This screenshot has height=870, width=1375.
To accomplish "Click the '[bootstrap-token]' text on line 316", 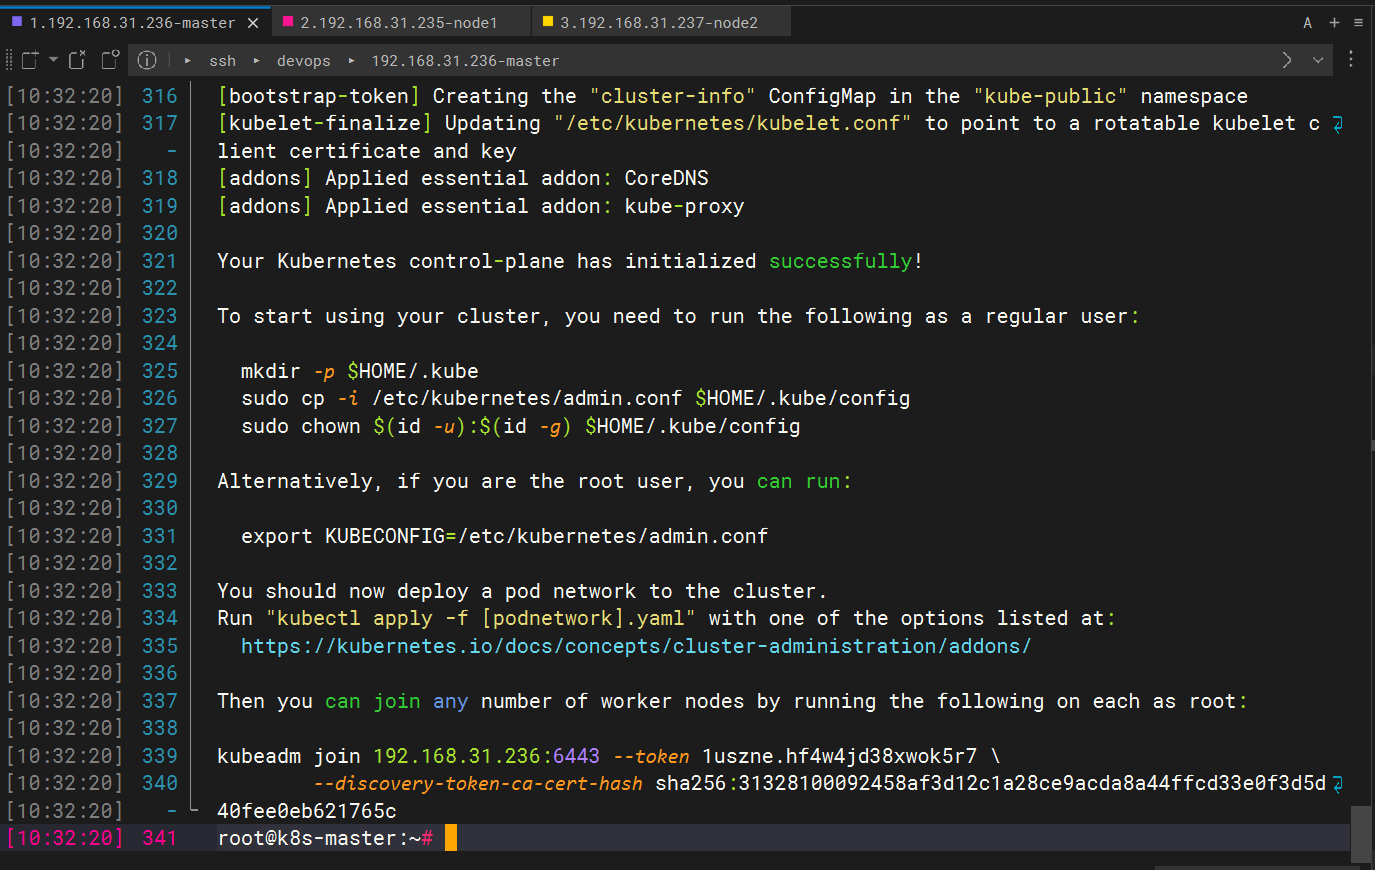I will pos(319,96).
